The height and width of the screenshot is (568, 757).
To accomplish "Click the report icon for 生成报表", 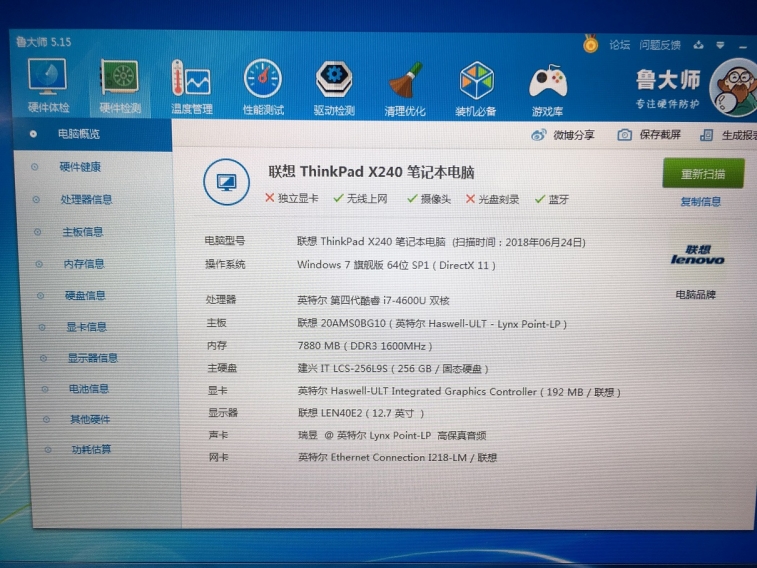I will pyautogui.click(x=706, y=135).
